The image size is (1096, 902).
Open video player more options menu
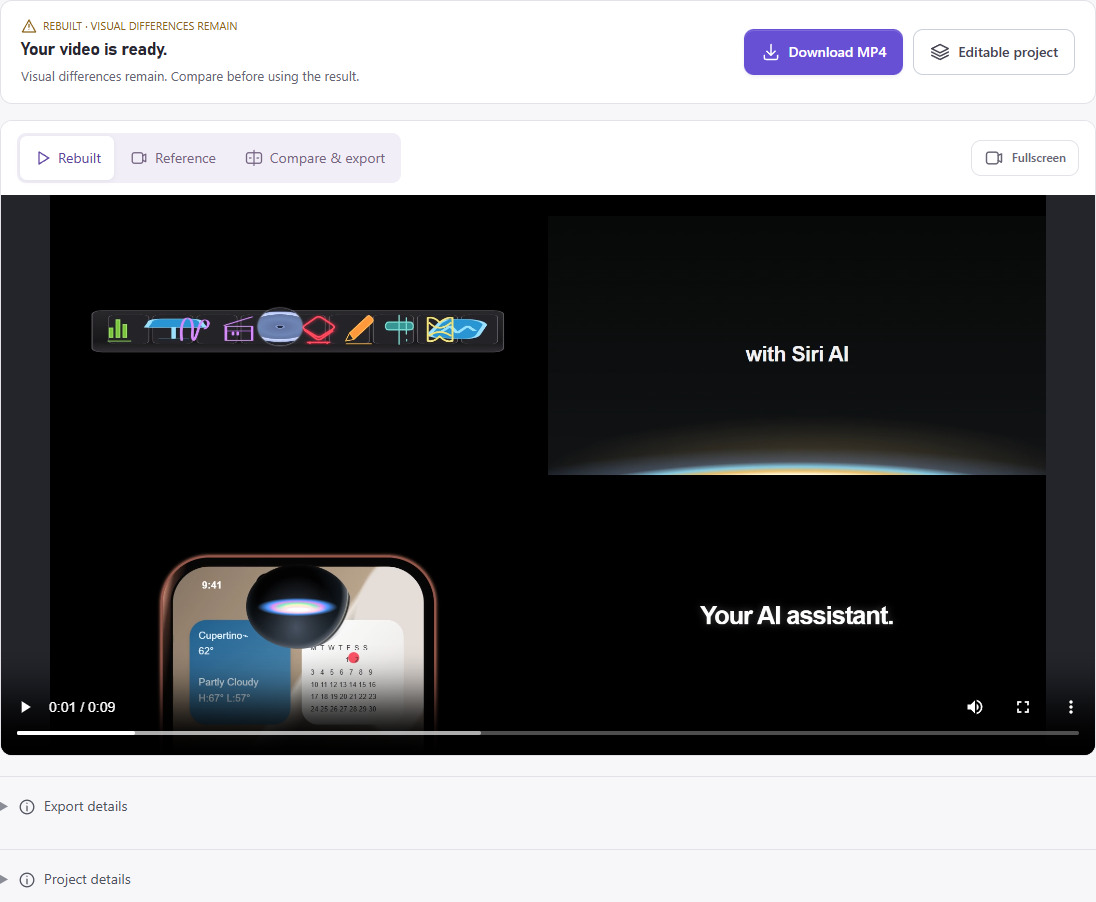[1070, 707]
